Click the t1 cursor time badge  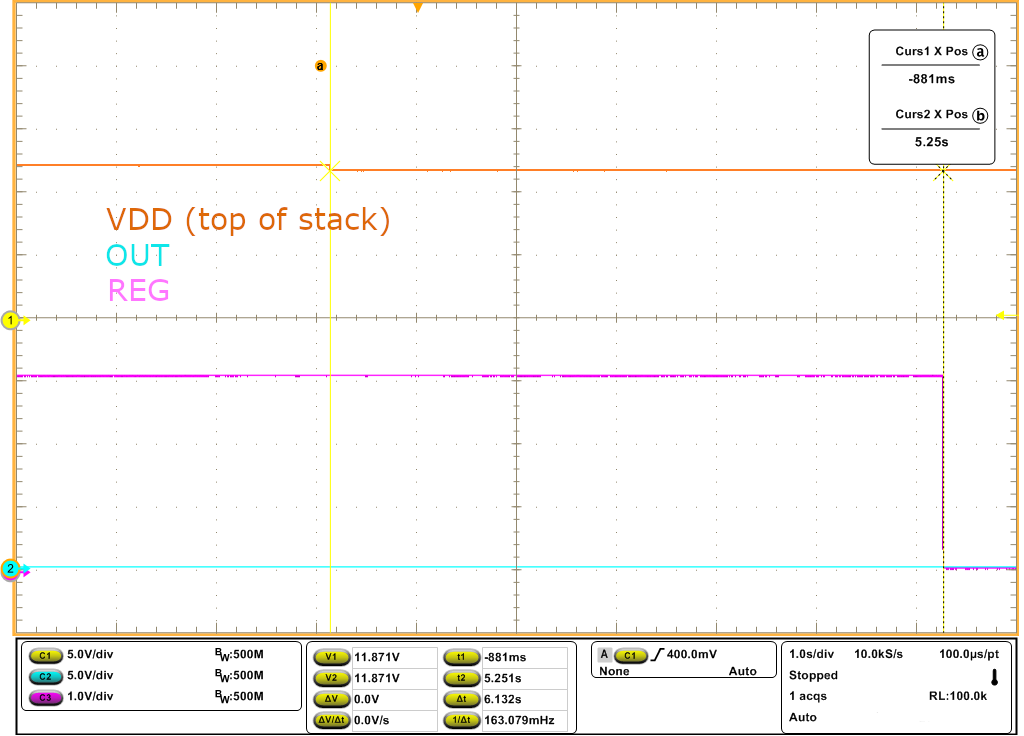461,658
